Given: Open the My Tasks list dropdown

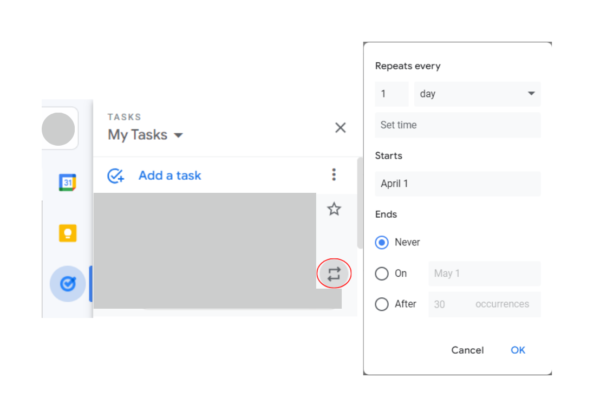Looking at the screenshot, I should (145, 135).
